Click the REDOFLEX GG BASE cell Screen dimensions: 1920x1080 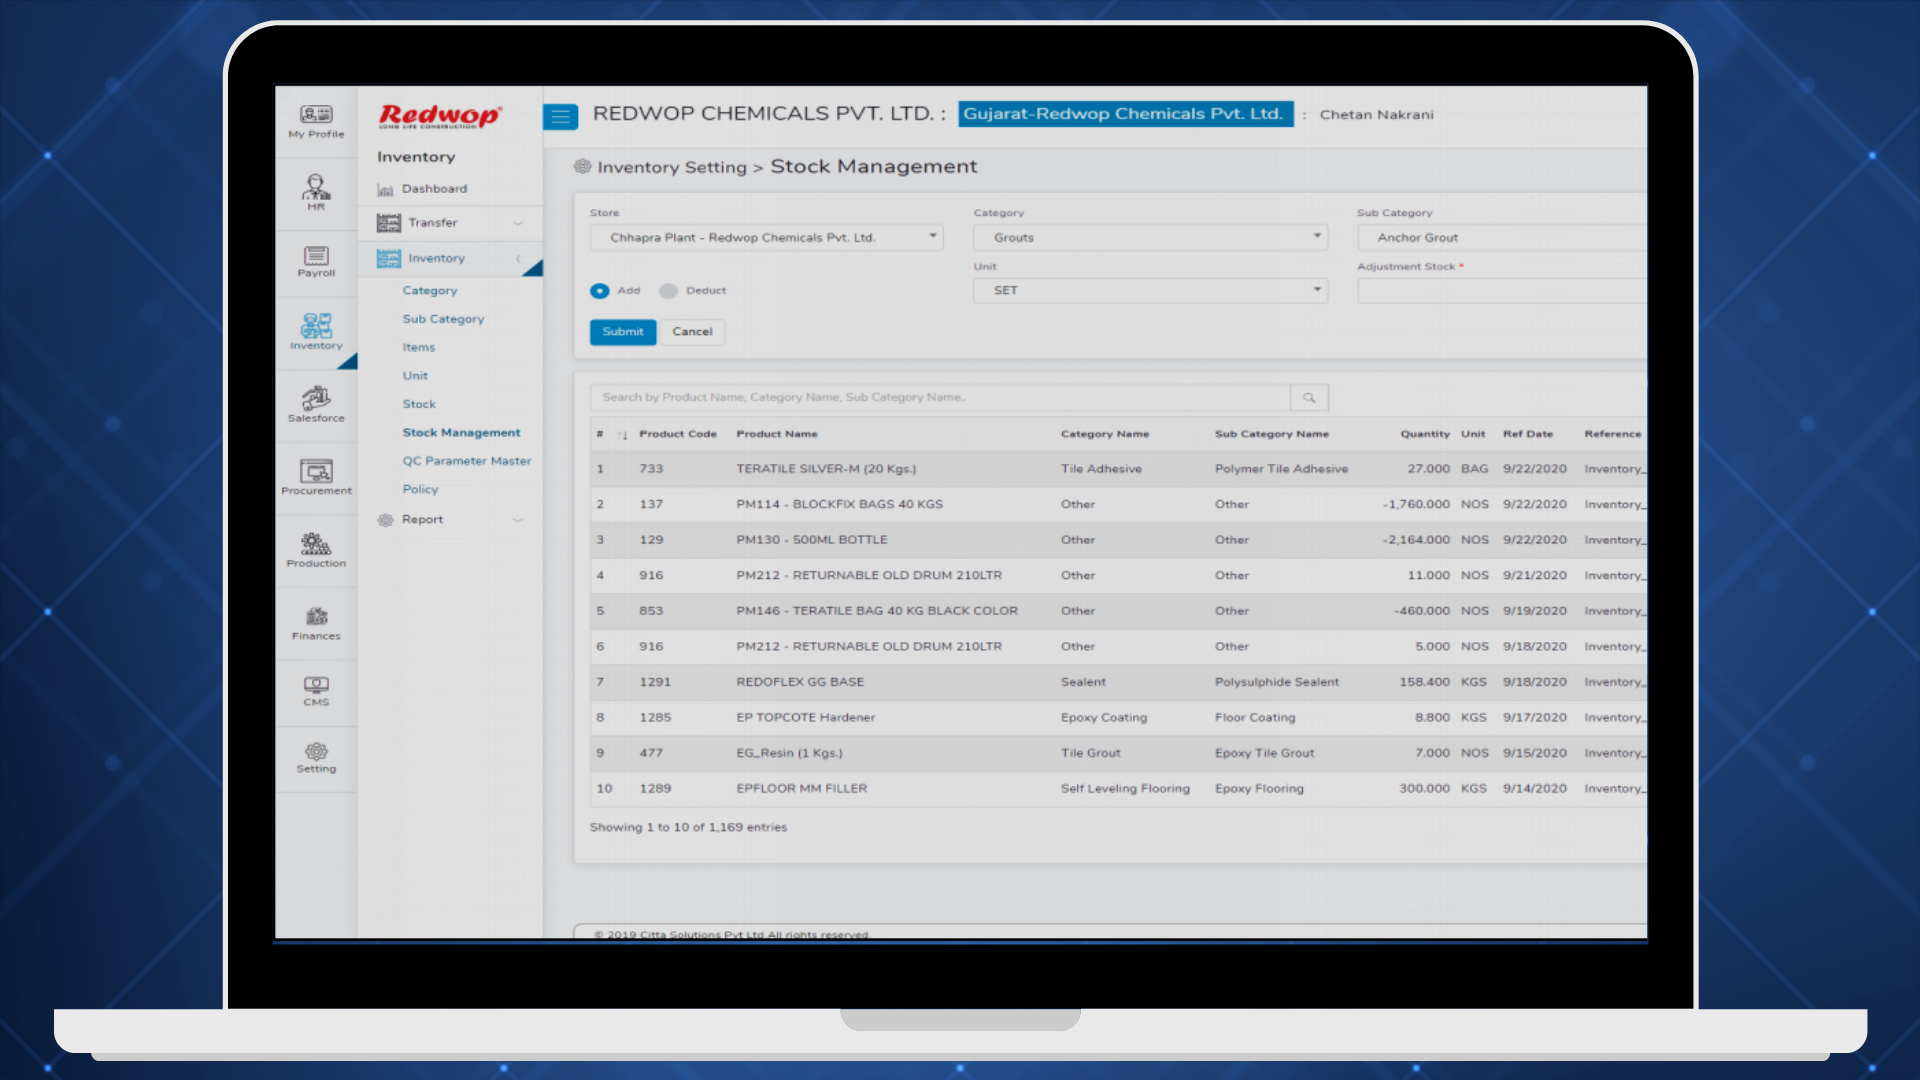click(800, 682)
